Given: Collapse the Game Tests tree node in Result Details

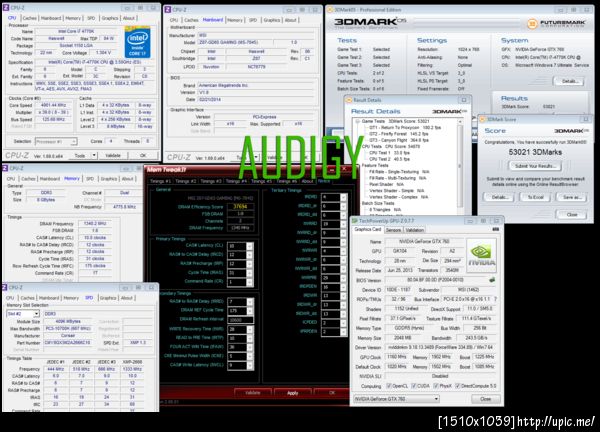Looking at the screenshot, I should pos(357,121).
